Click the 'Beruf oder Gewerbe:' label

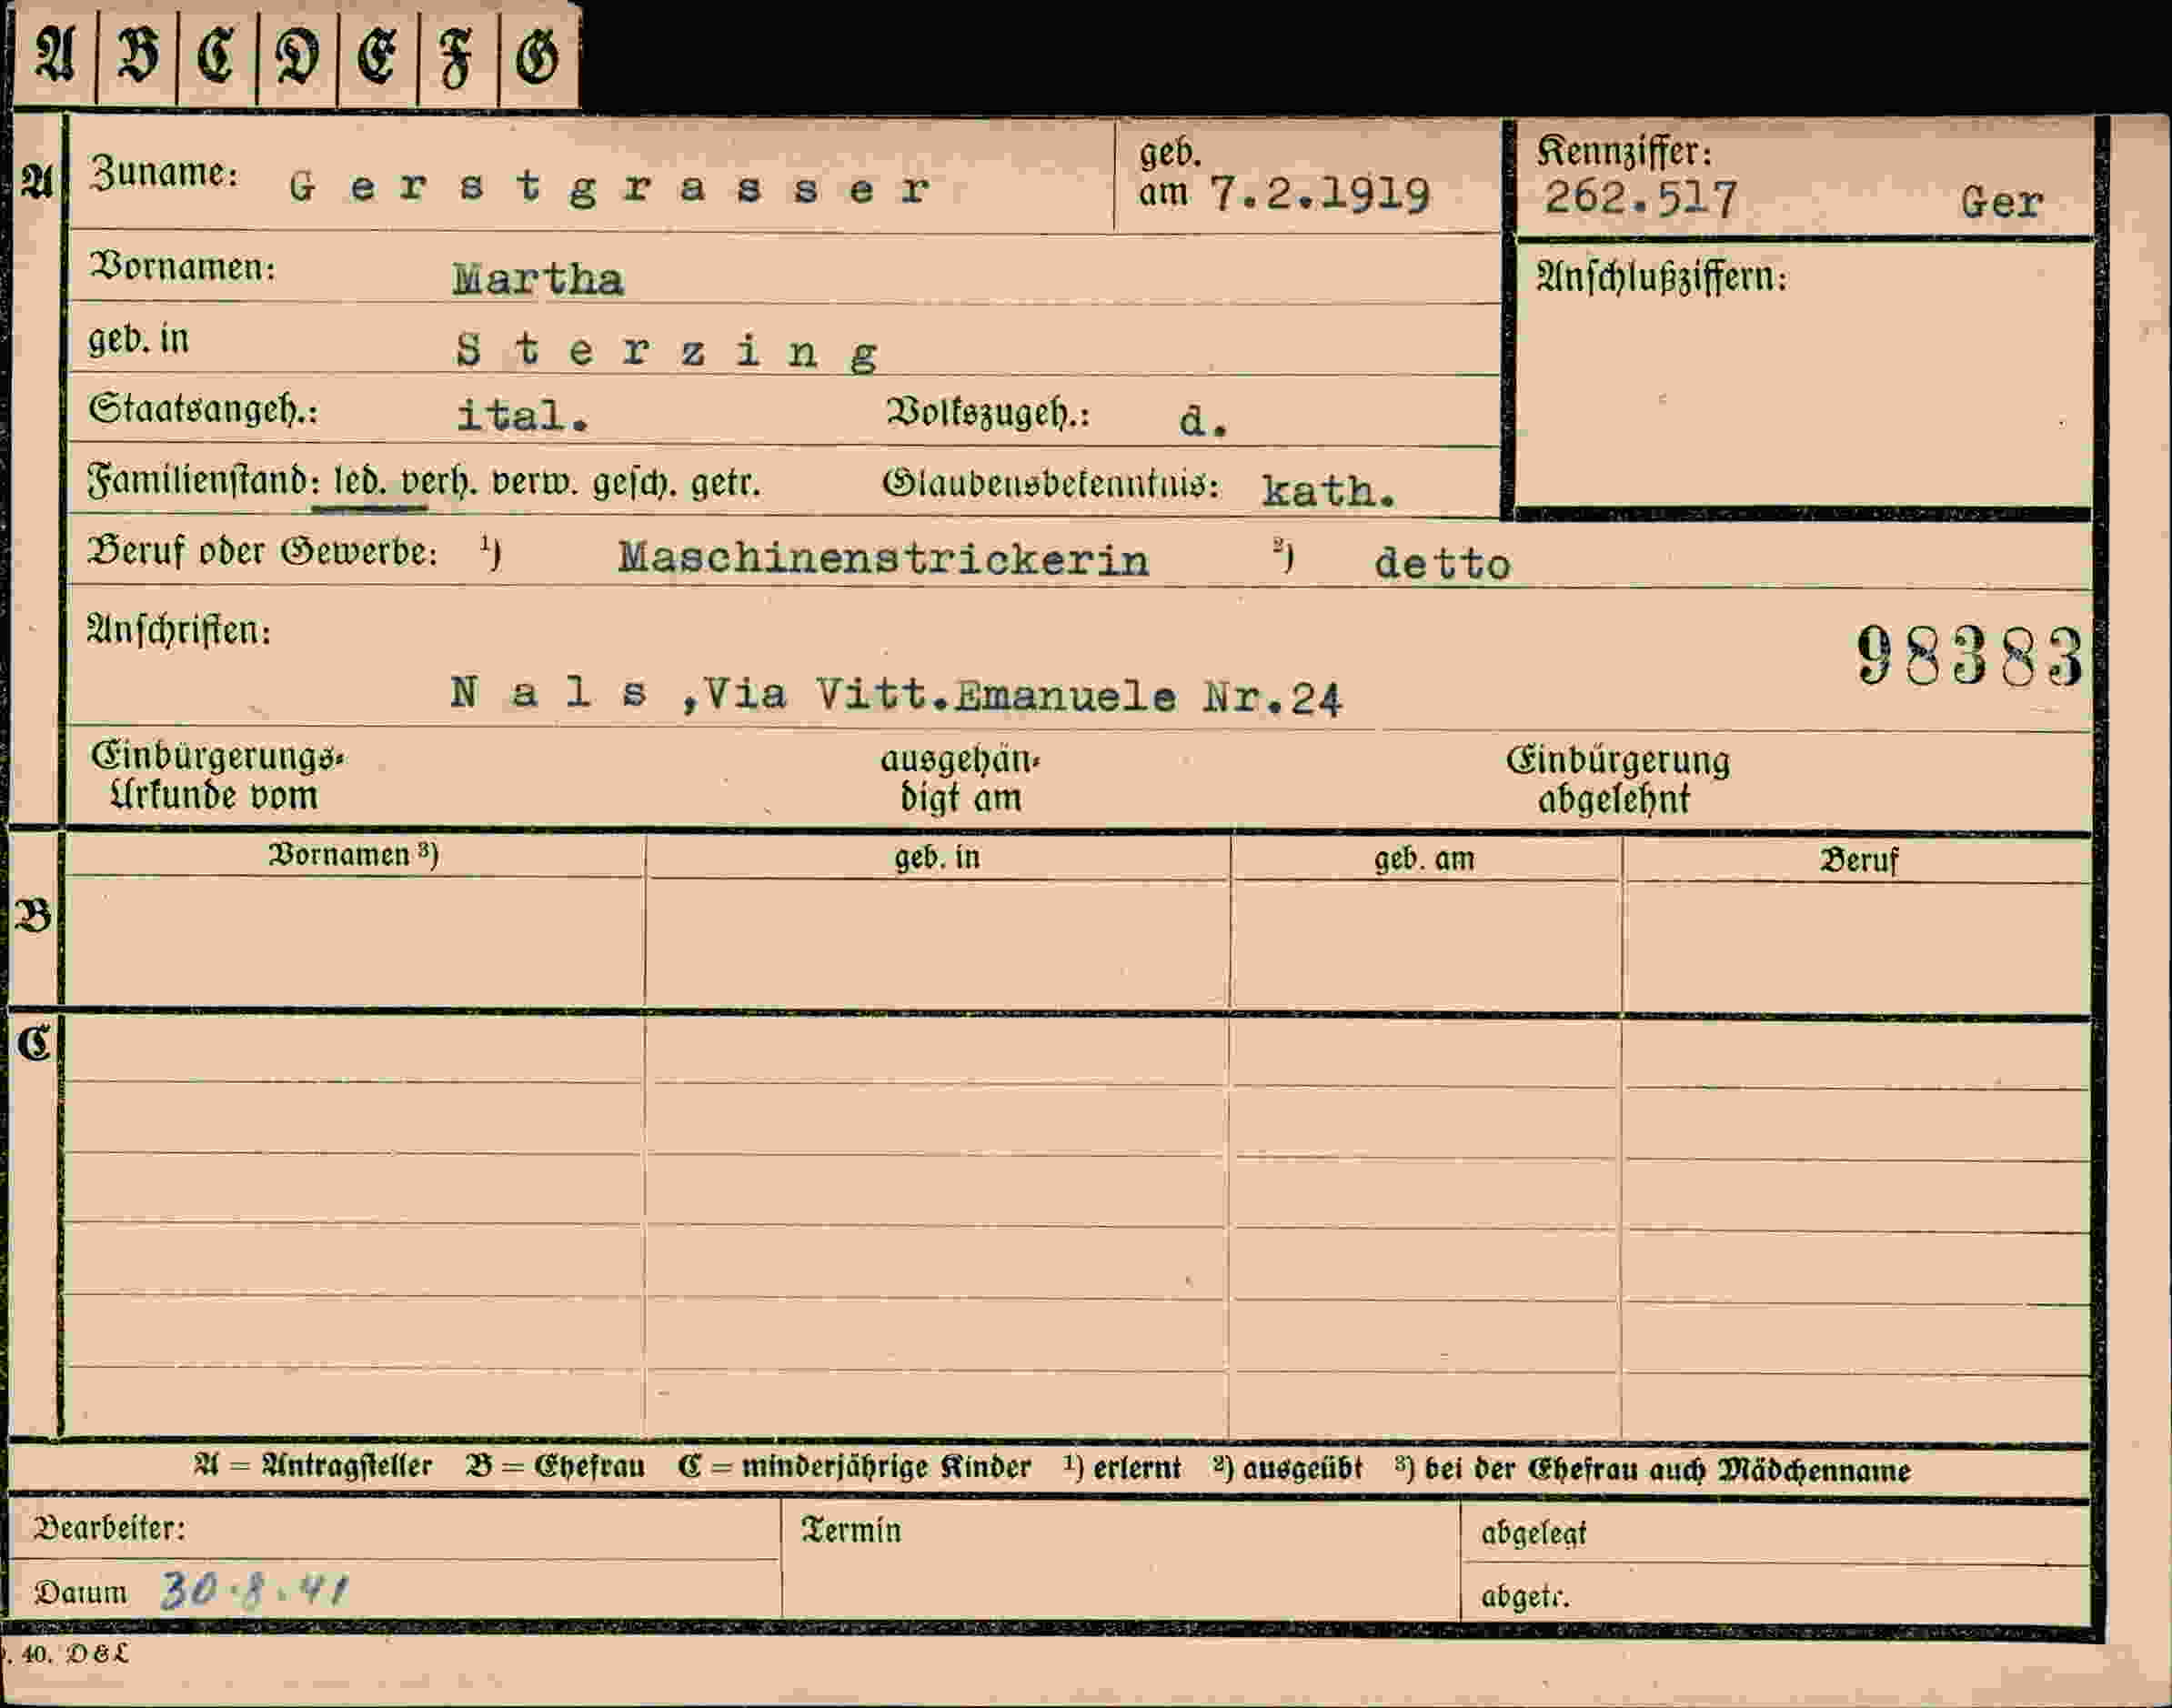[x=263, y=552]
